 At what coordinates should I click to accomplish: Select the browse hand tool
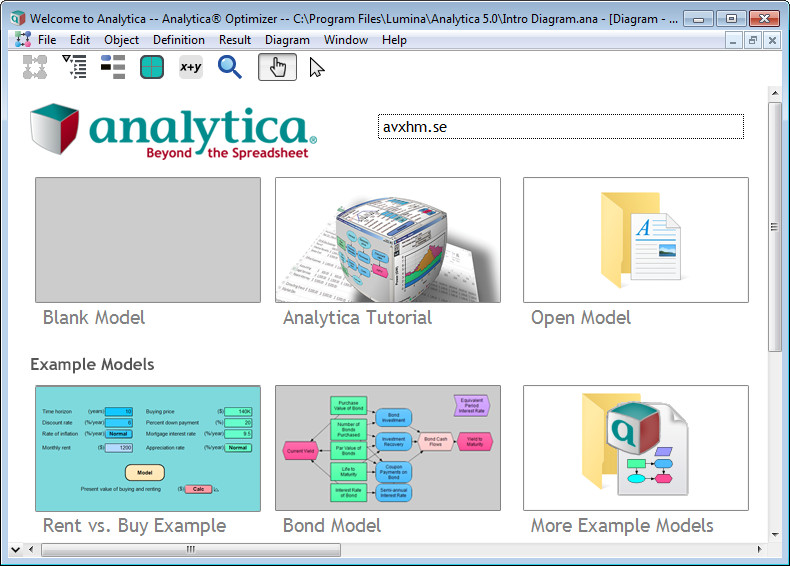pyautogui.click(x=277, y=67)
